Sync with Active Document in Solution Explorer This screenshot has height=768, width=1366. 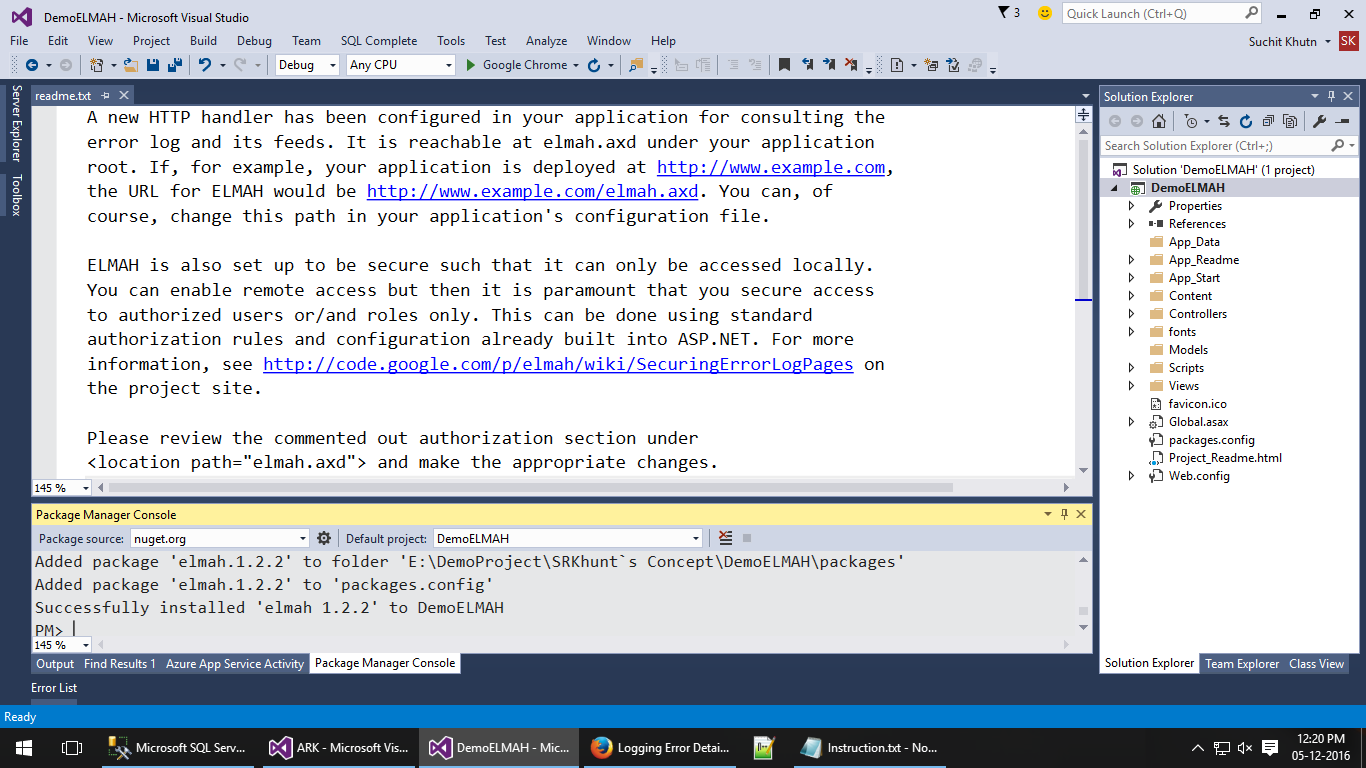click(x=1223, y=121)
